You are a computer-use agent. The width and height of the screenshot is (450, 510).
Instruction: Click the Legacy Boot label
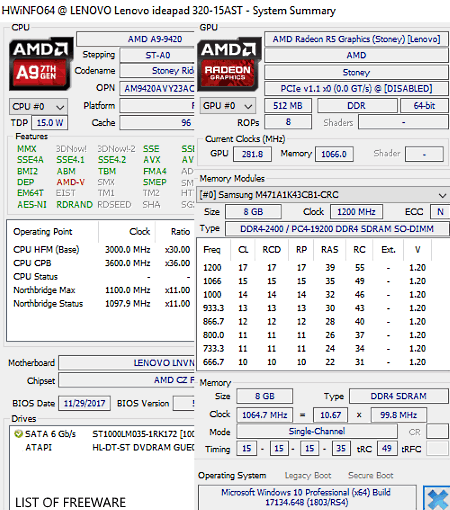point(308,475)
